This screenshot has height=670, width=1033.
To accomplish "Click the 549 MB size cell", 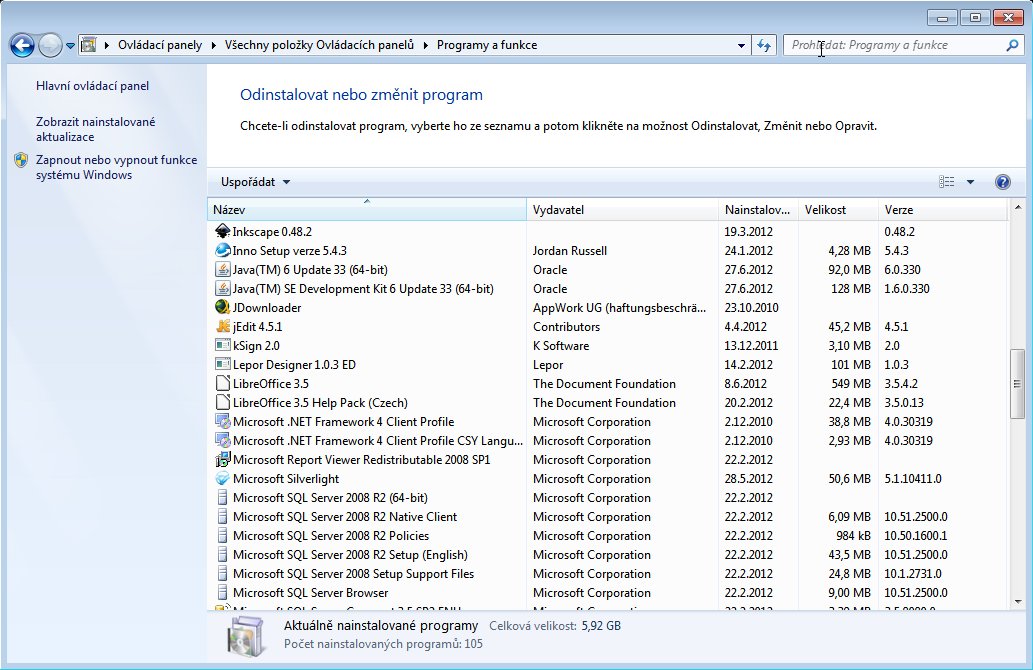I will click(x=851, y=384).
